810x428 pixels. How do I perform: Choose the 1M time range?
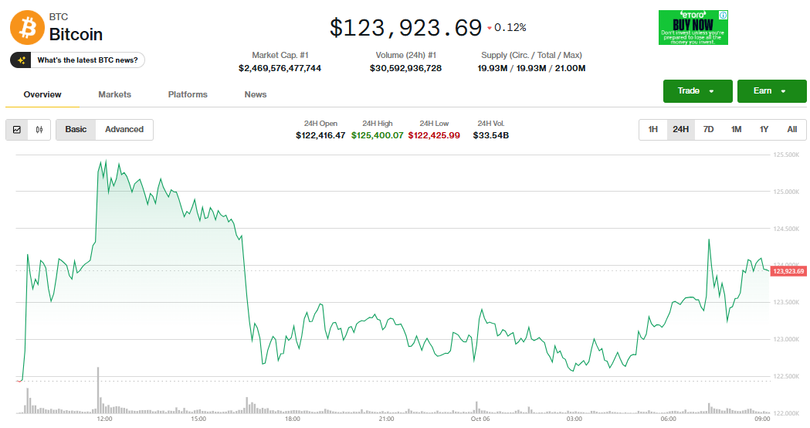pyautogui.click(x=736, y=129)
